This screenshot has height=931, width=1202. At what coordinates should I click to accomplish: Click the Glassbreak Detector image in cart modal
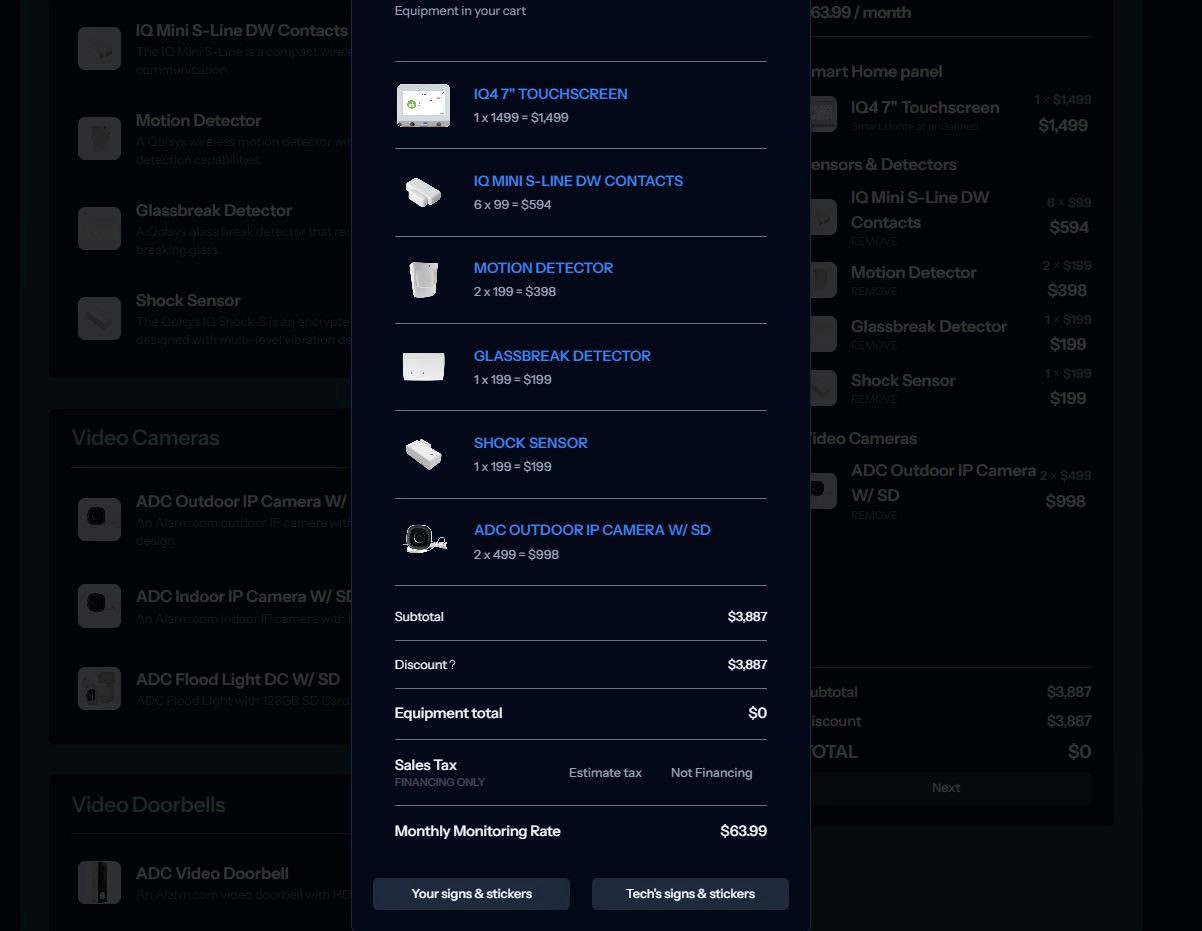point(424,367)
